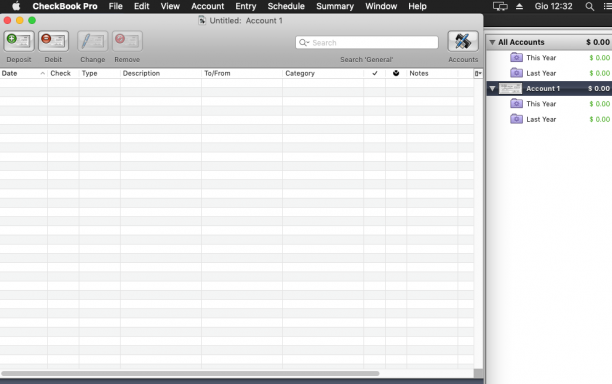Image resolution: width=612 pixels, height=384 pixels.
Task: Toggle Date column sort order
Action: [23, 73]
